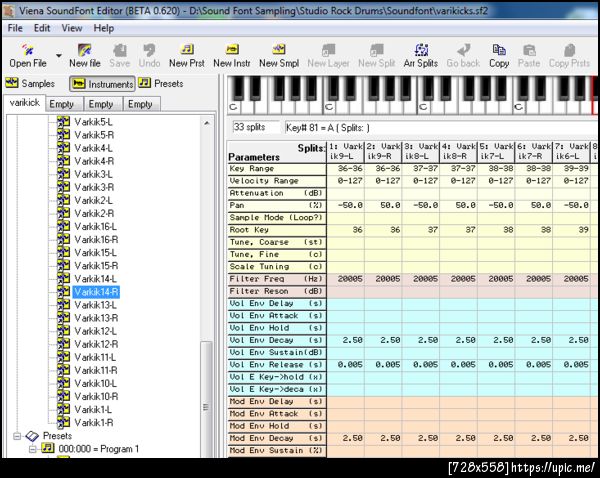Viewport: 600px width, 478px height.
Task: Click the Open File toolbar icon
Action: (x=28, y=55)
